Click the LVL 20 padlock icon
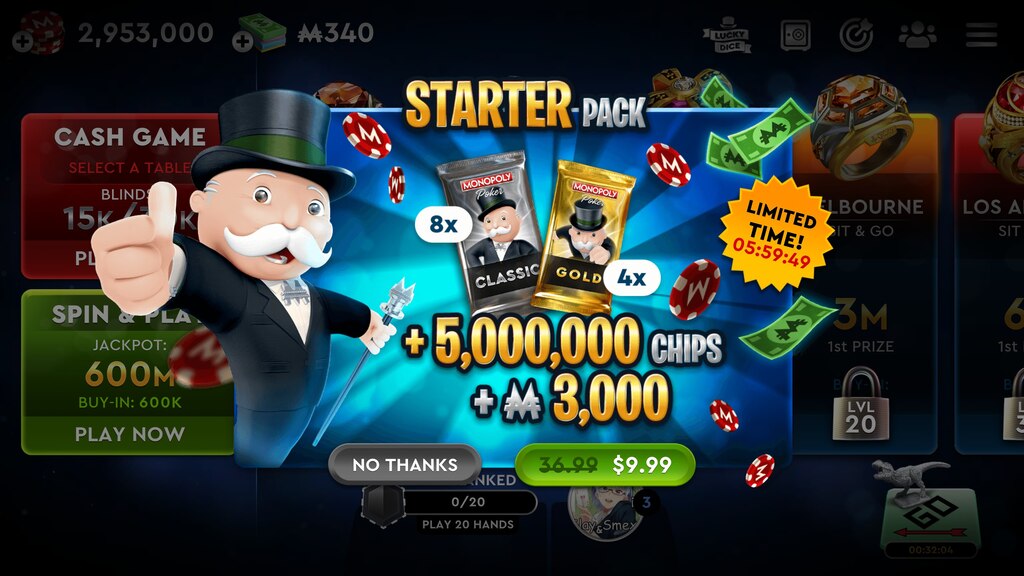Screen dimensions: 1024x576 coord(860,404)
